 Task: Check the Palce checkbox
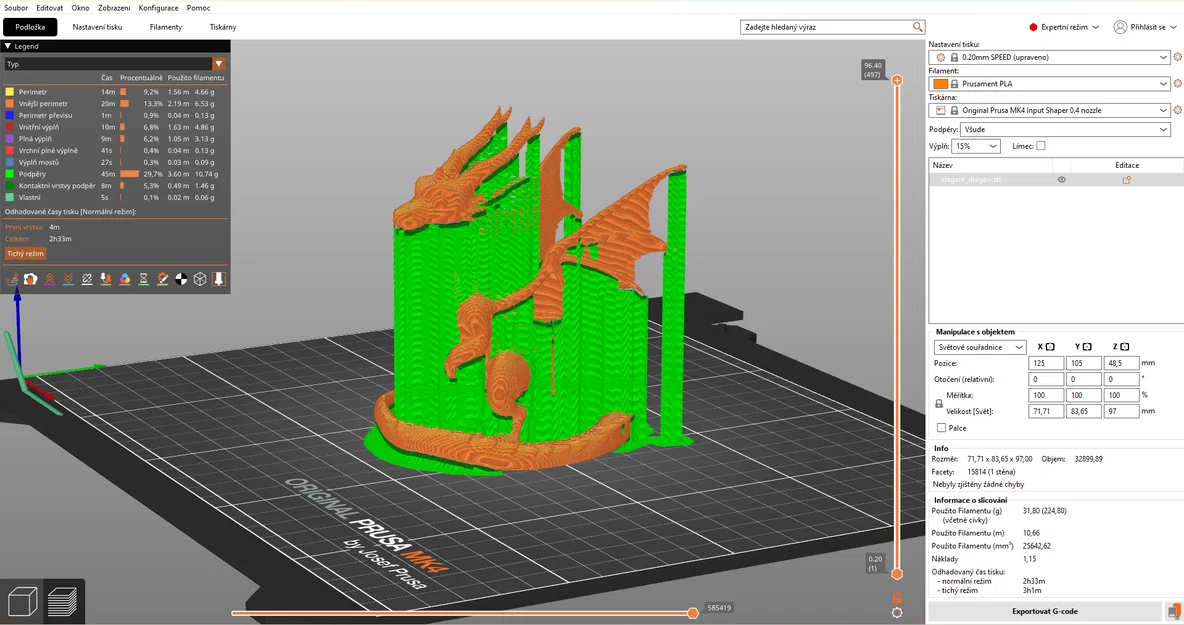pyautogui.click(x=942, y=428)
